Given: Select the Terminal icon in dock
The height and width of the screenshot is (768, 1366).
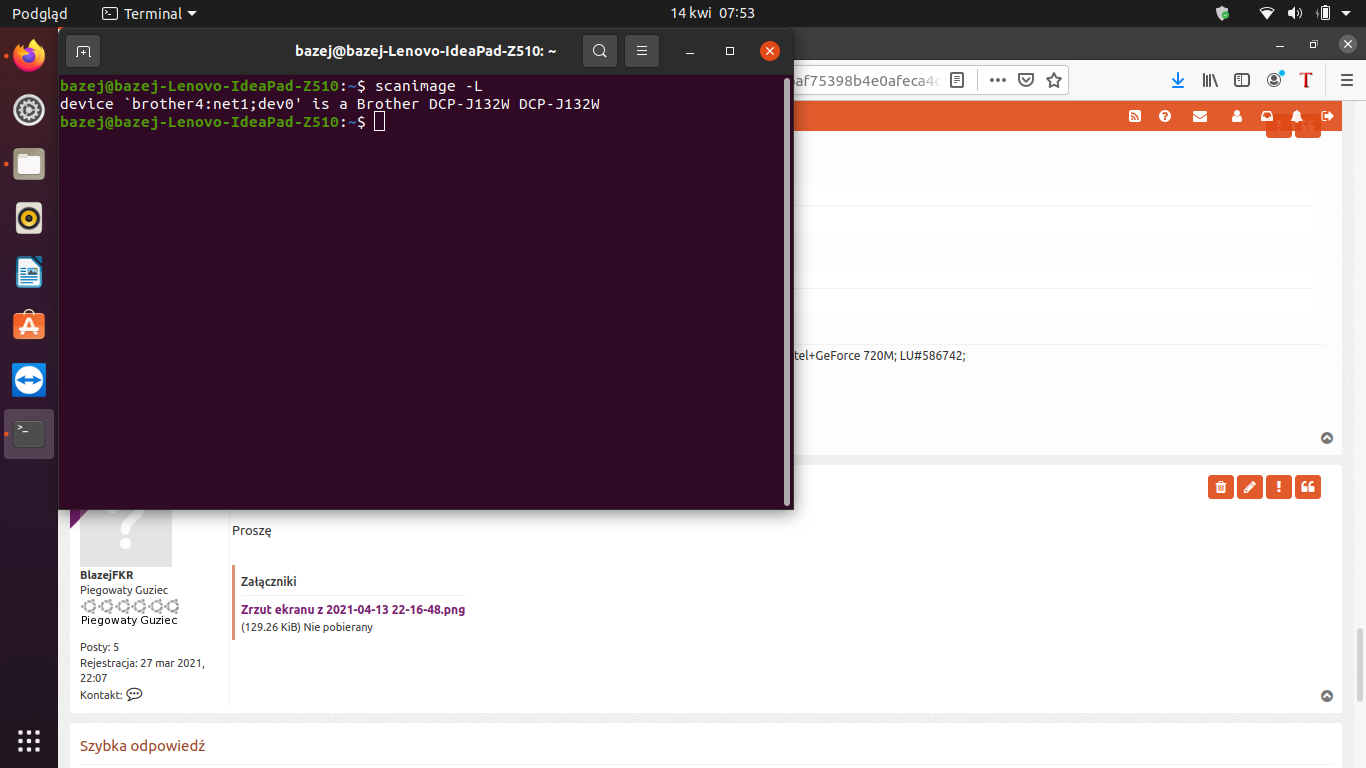Looking at the screenshot, I should click(x=29, y=434).
